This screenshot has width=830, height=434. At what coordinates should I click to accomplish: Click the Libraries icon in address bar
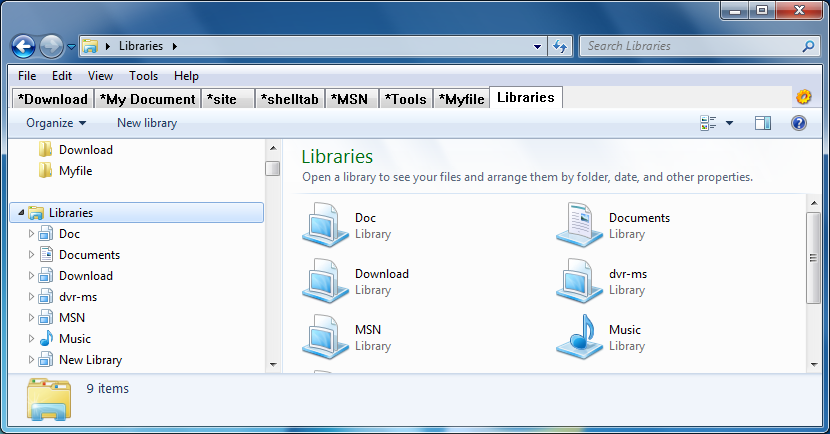(91, 47)
